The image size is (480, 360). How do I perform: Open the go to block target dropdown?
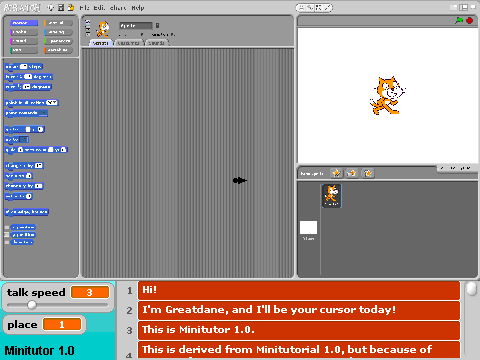[x=24, y=139]
